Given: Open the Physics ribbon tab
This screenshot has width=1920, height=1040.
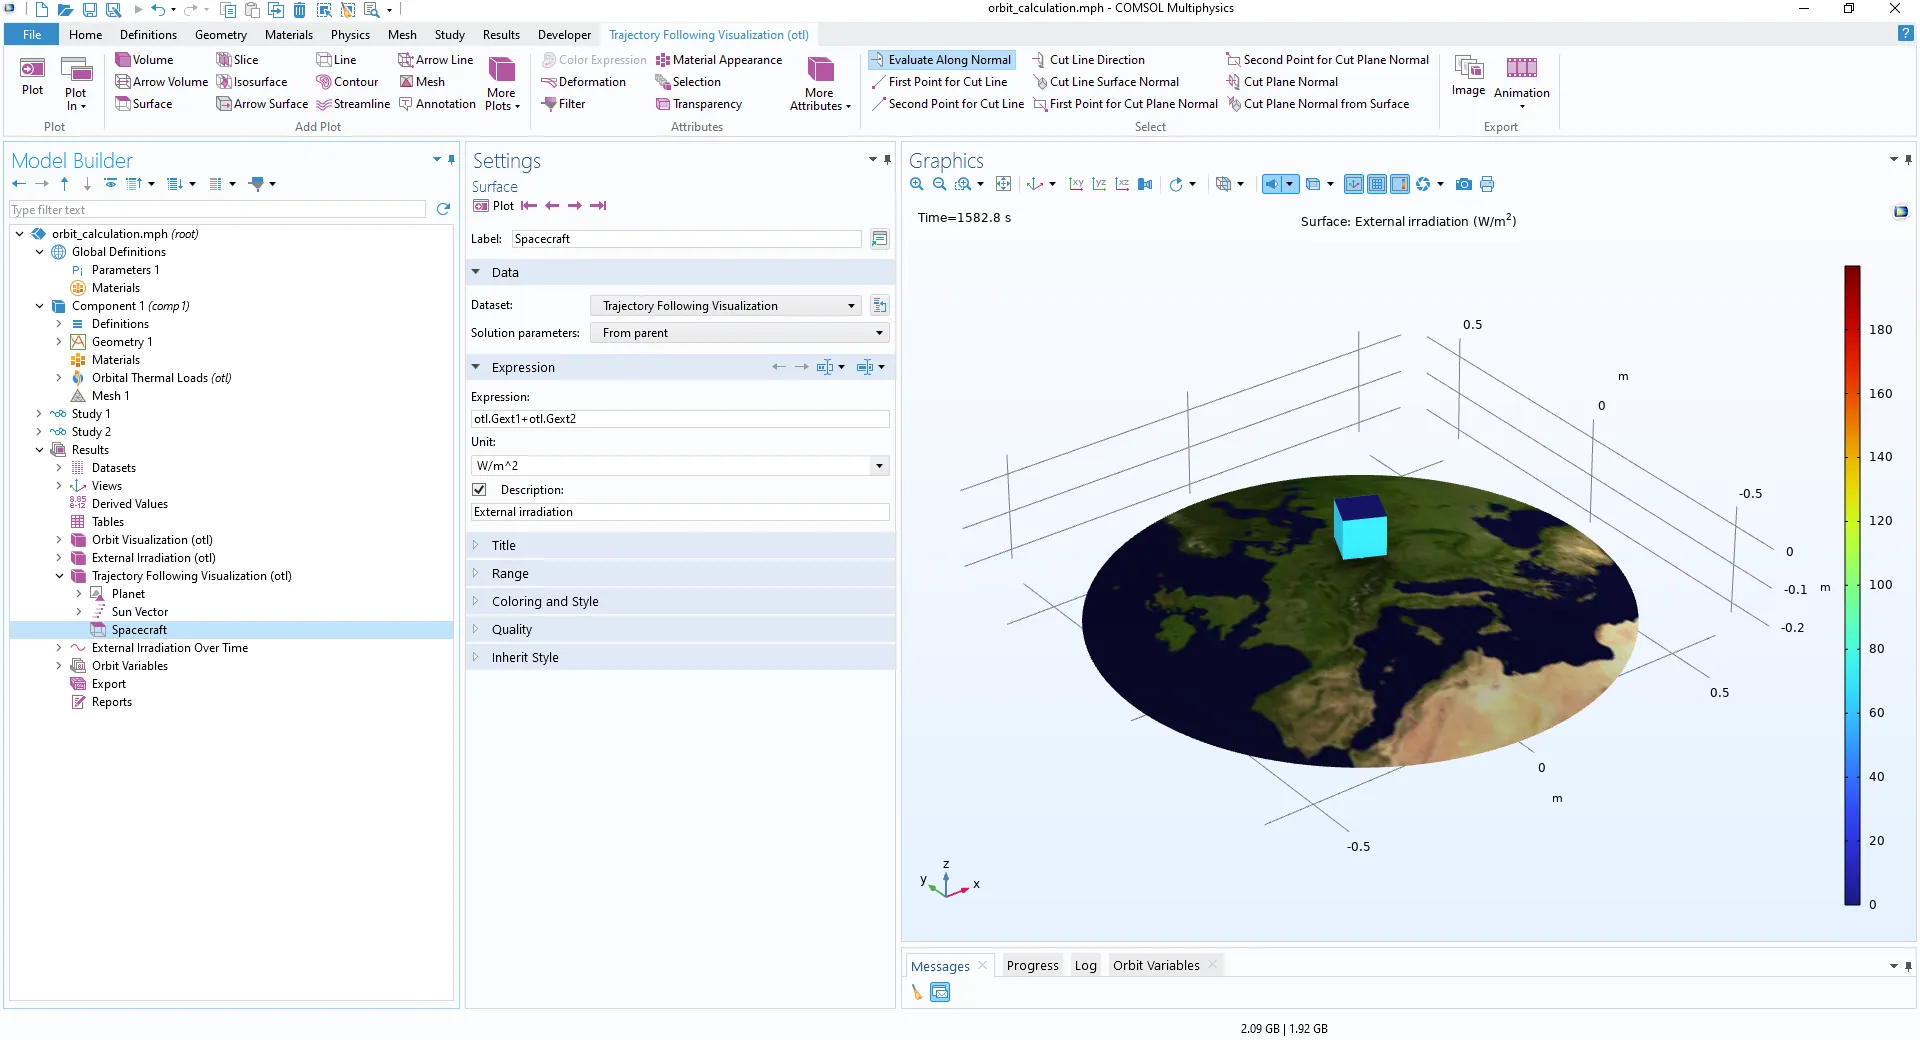Looking at the screenshot, I should (x=350, y=35).
